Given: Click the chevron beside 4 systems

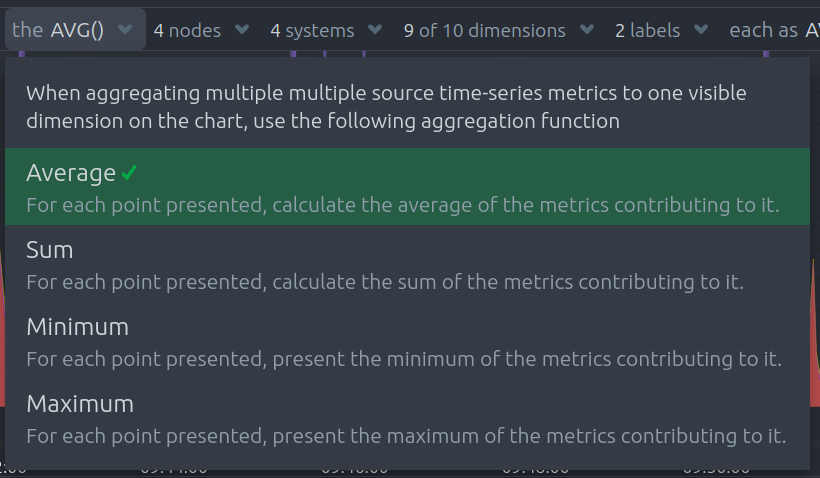Looking at the screenshot, I should (x=375, y=30).
